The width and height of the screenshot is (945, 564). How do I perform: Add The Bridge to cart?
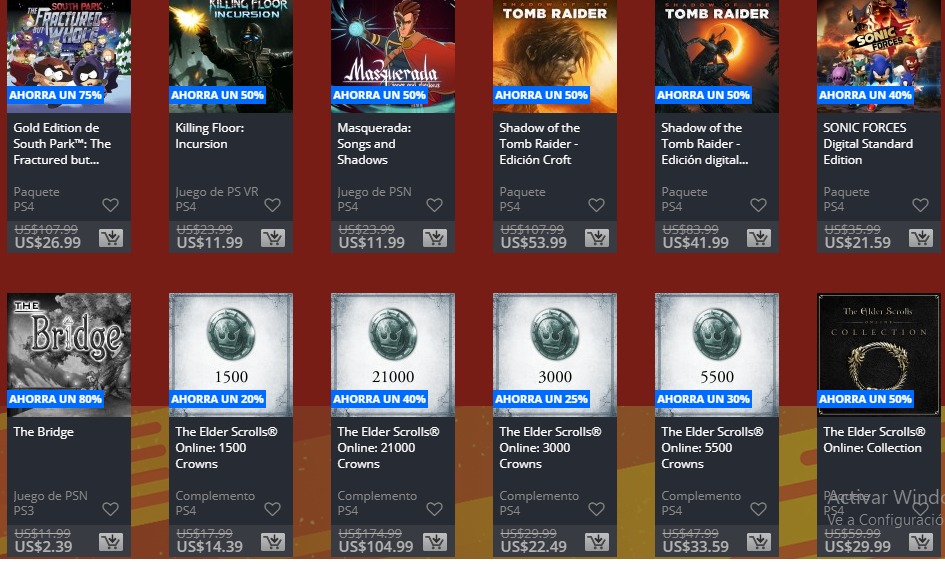pyautogui.click(x=111, y=542)
